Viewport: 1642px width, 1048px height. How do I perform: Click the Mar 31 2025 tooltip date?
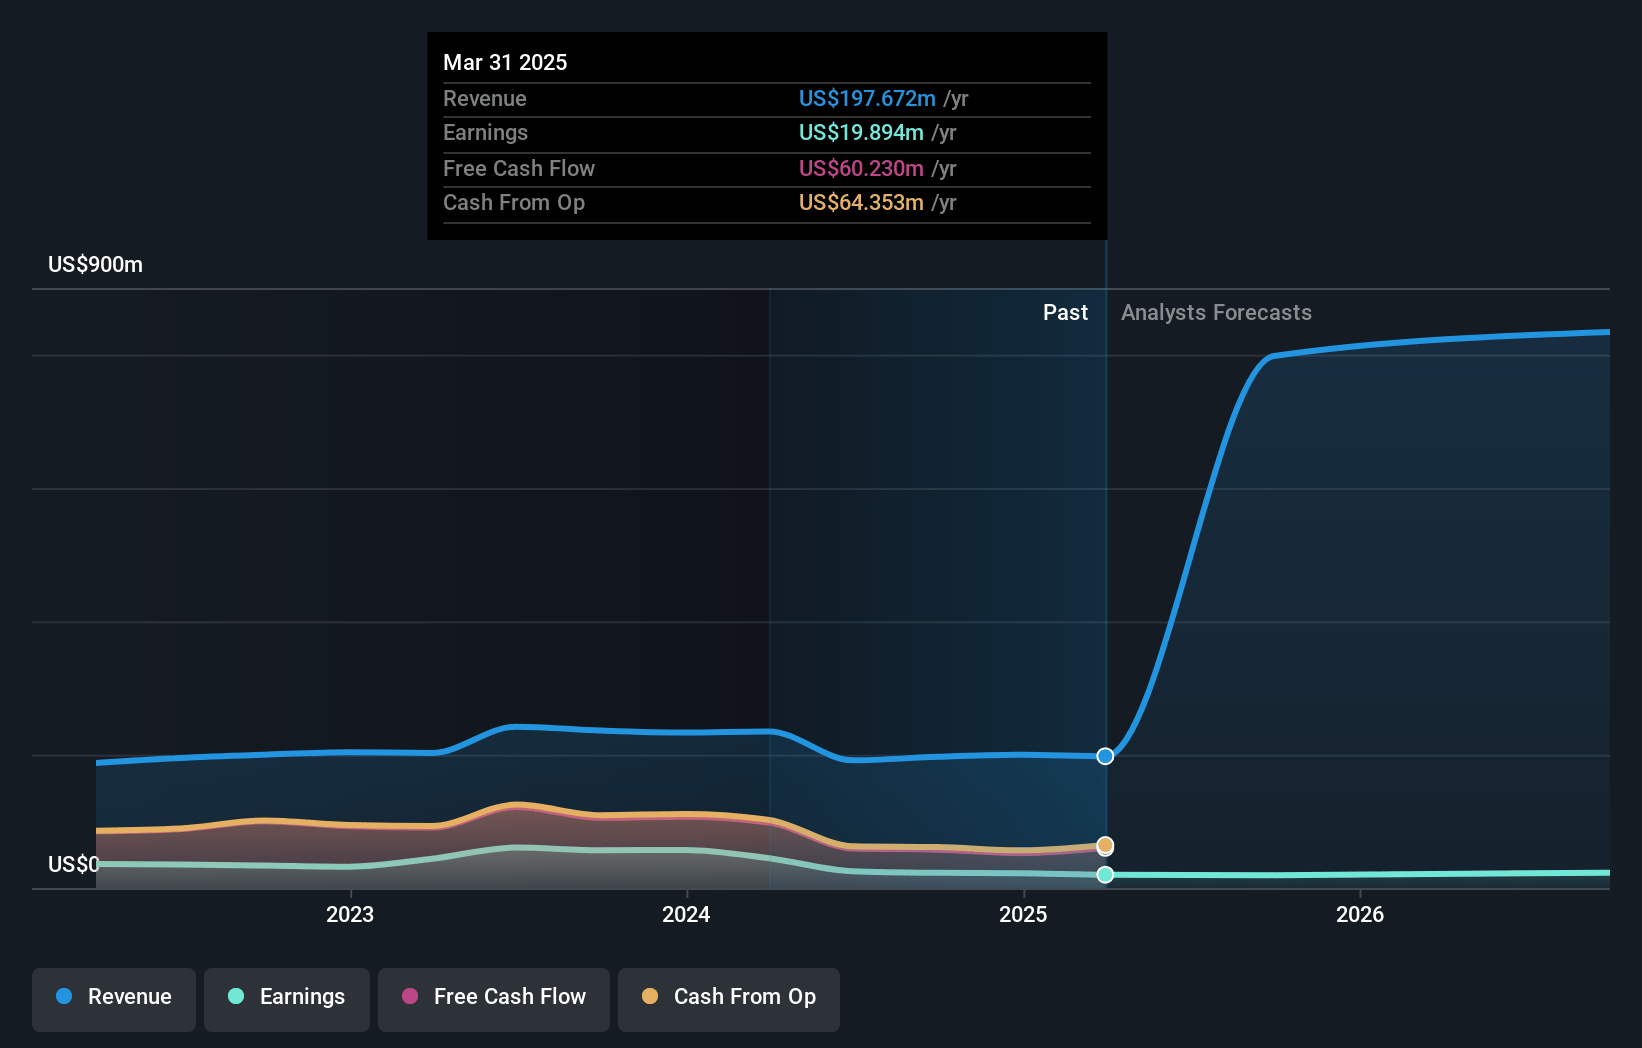(x=505, y=63)
